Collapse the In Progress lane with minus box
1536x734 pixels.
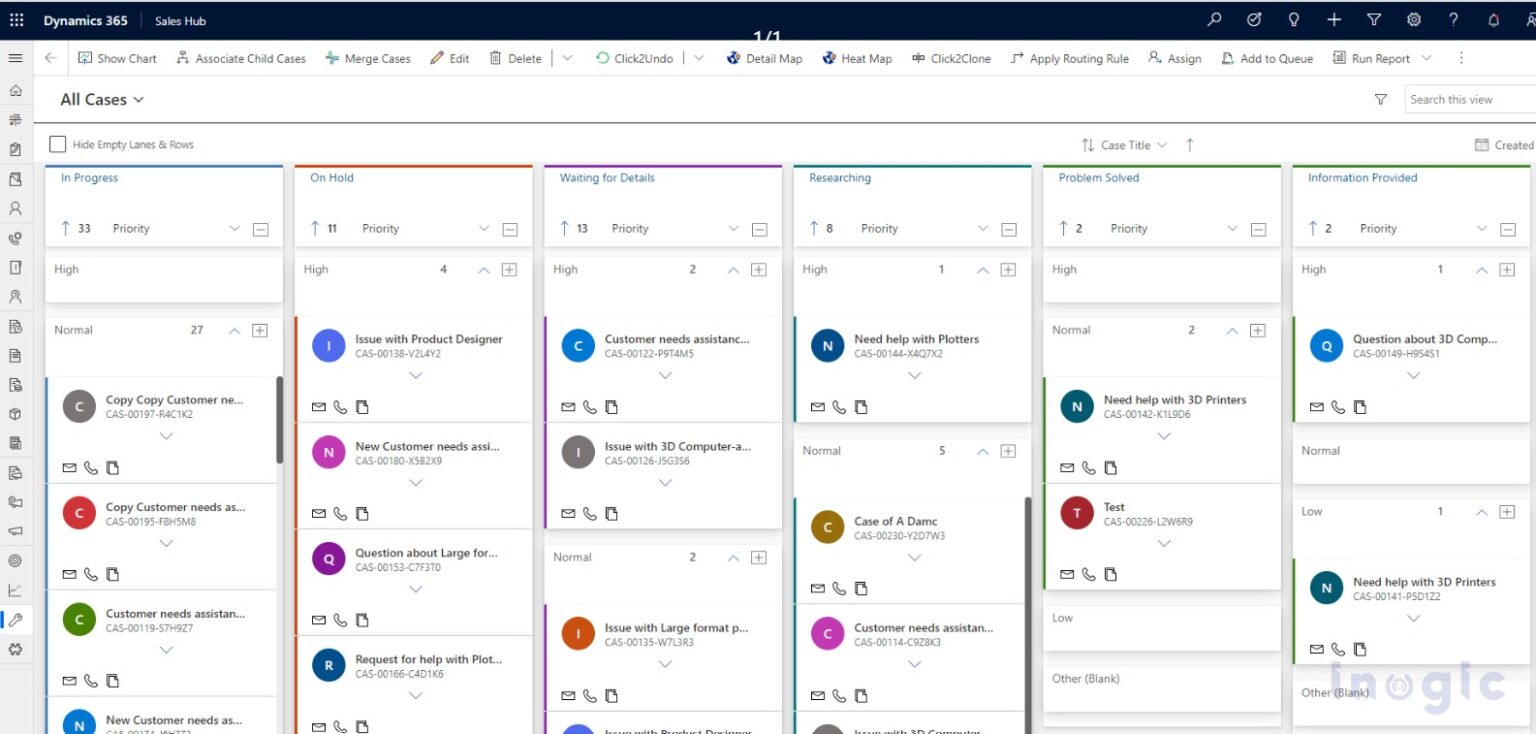[260, 229]
